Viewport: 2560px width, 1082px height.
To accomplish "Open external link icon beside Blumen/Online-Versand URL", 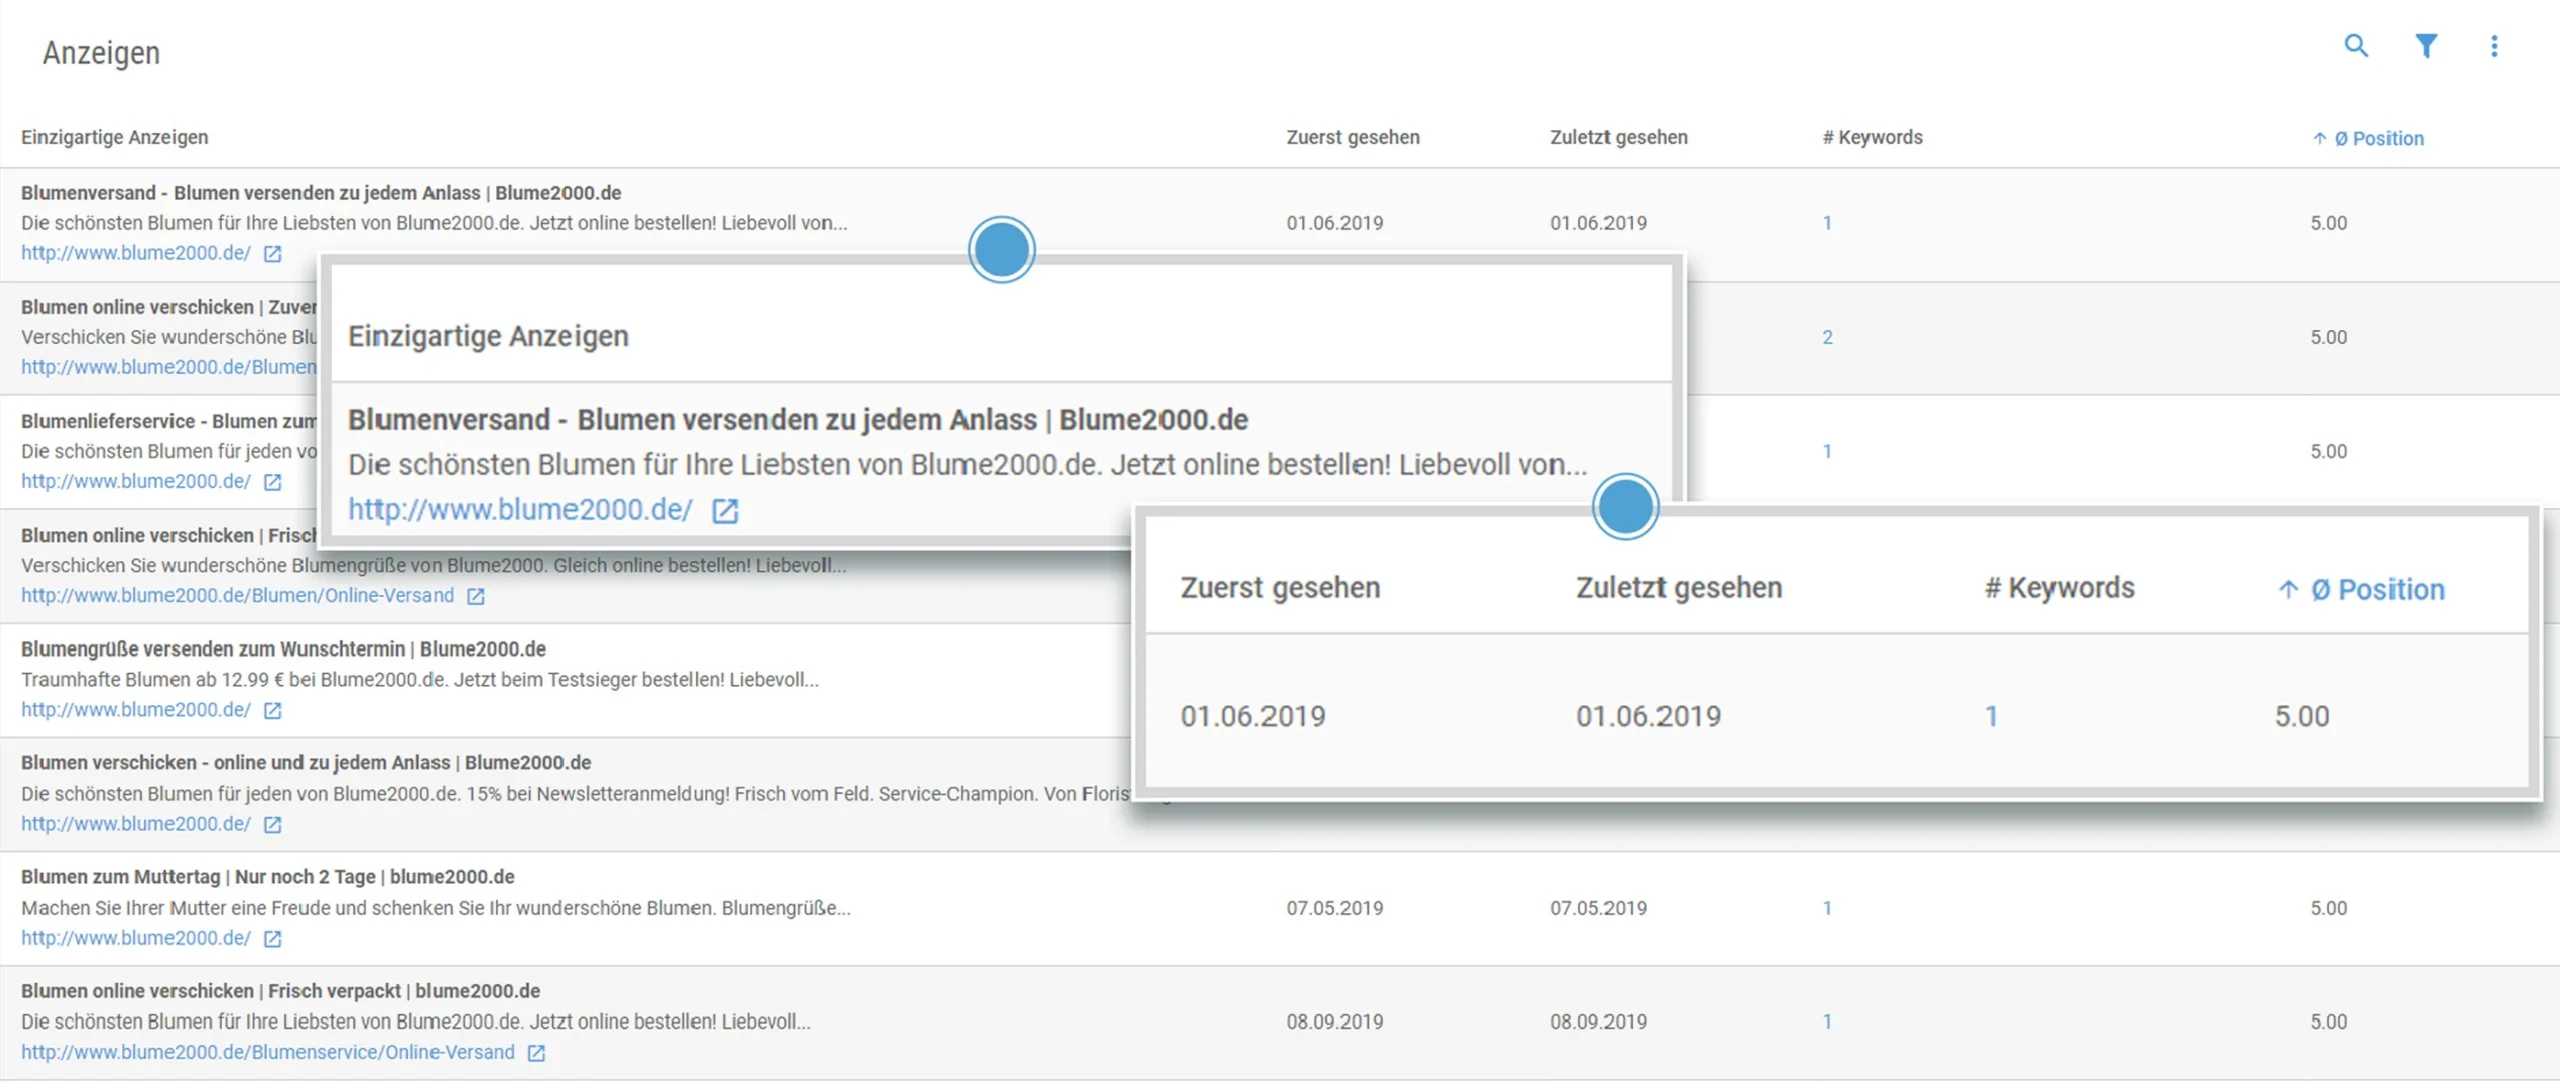I will [476, 596].
